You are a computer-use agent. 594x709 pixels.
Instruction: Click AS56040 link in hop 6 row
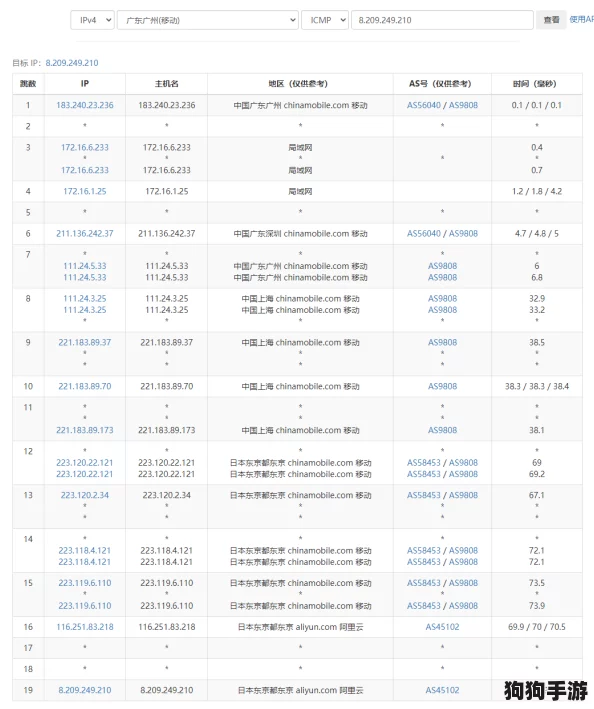point(424,234)
